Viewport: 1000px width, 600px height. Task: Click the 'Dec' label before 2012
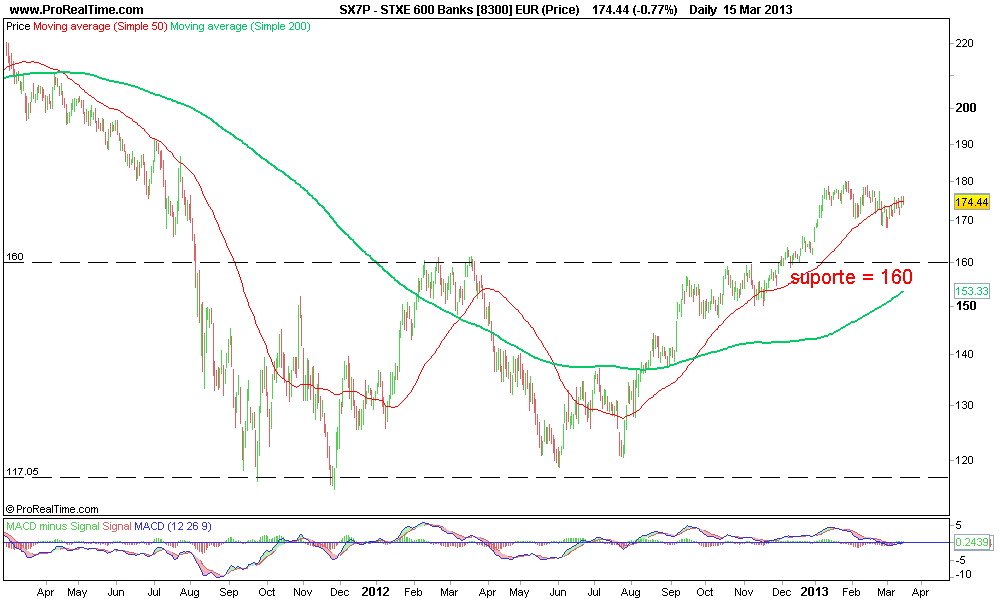[x=339, y=592]
